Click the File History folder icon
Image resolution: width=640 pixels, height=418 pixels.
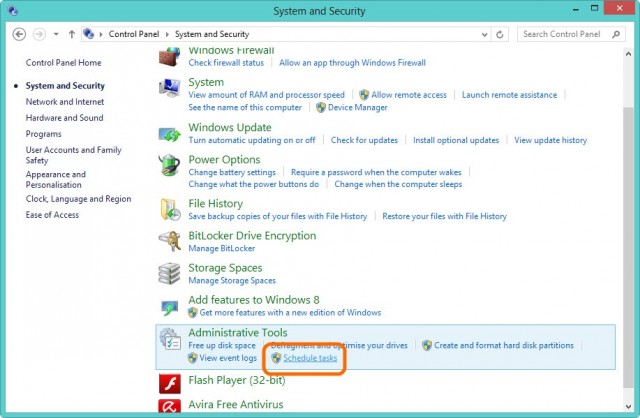[x=170, y=209]
